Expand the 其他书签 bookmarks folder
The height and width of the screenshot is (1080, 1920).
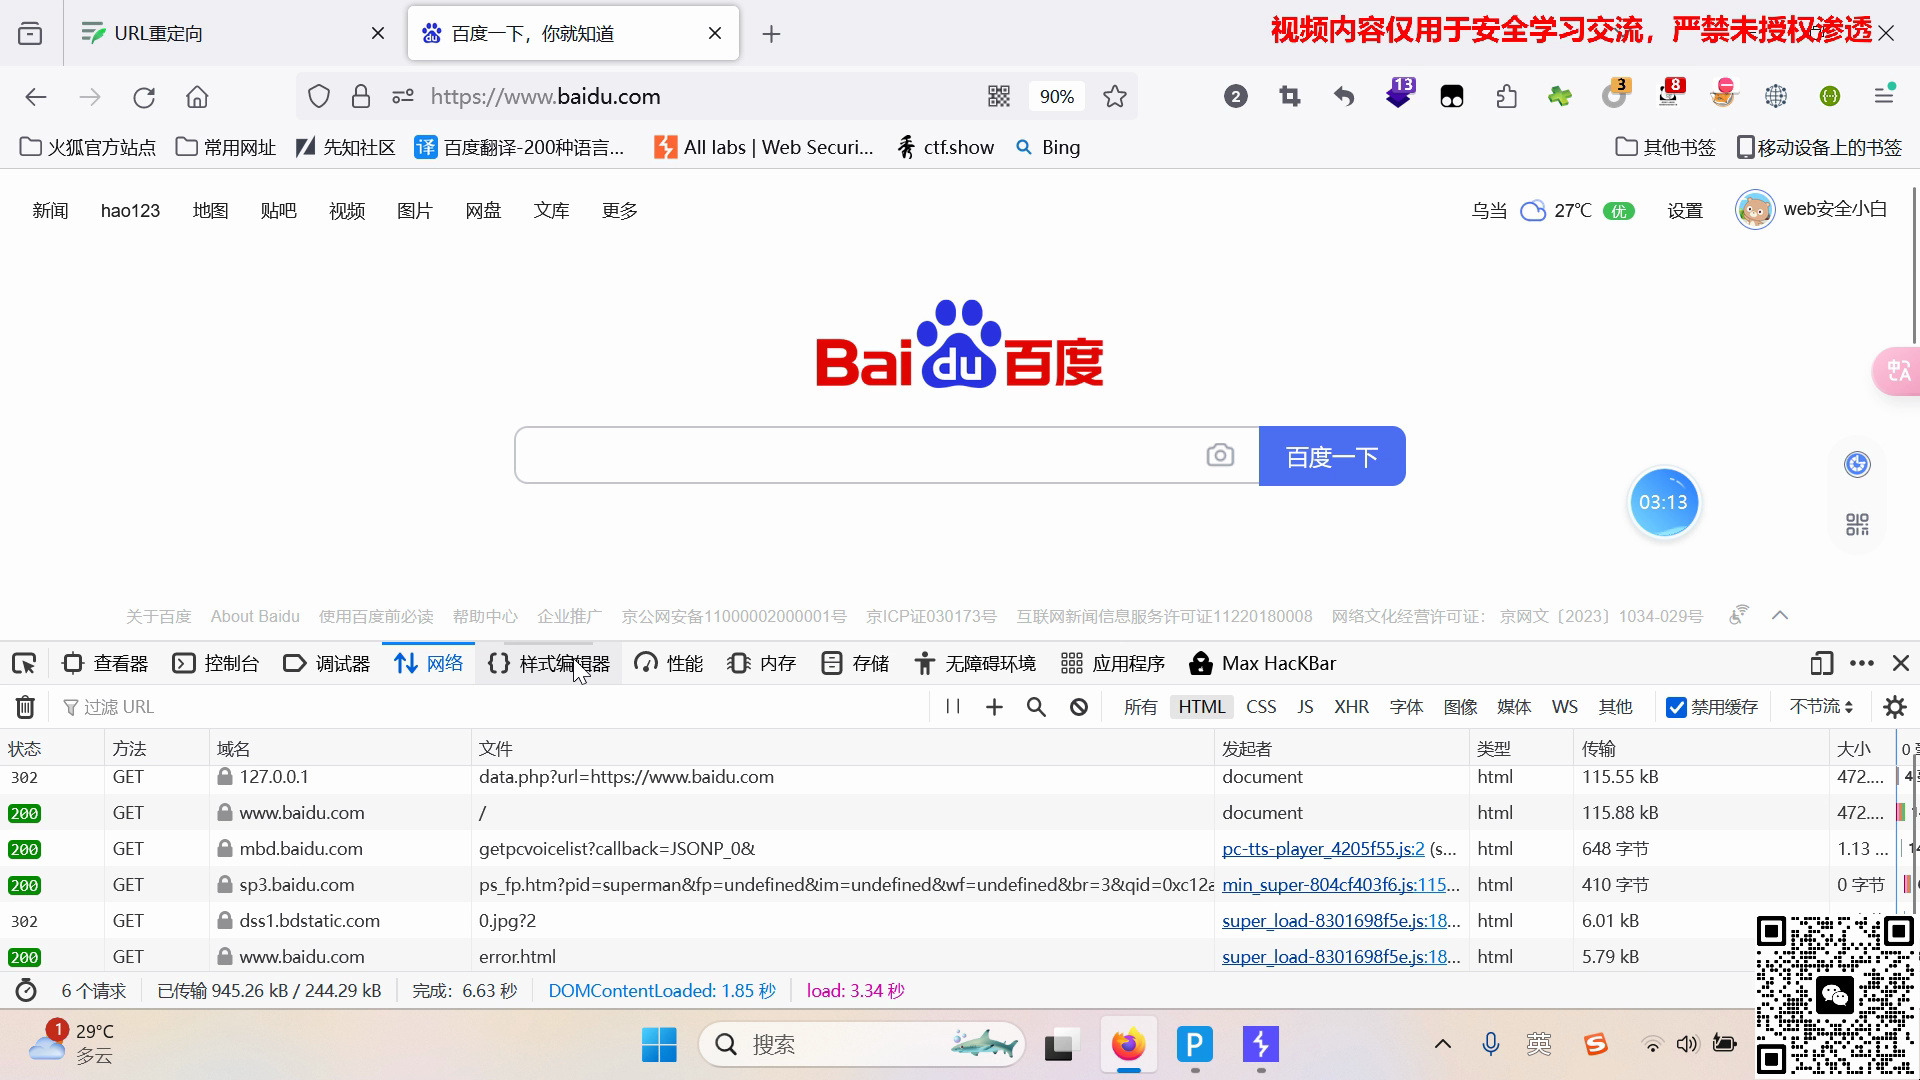(1666, 148)
